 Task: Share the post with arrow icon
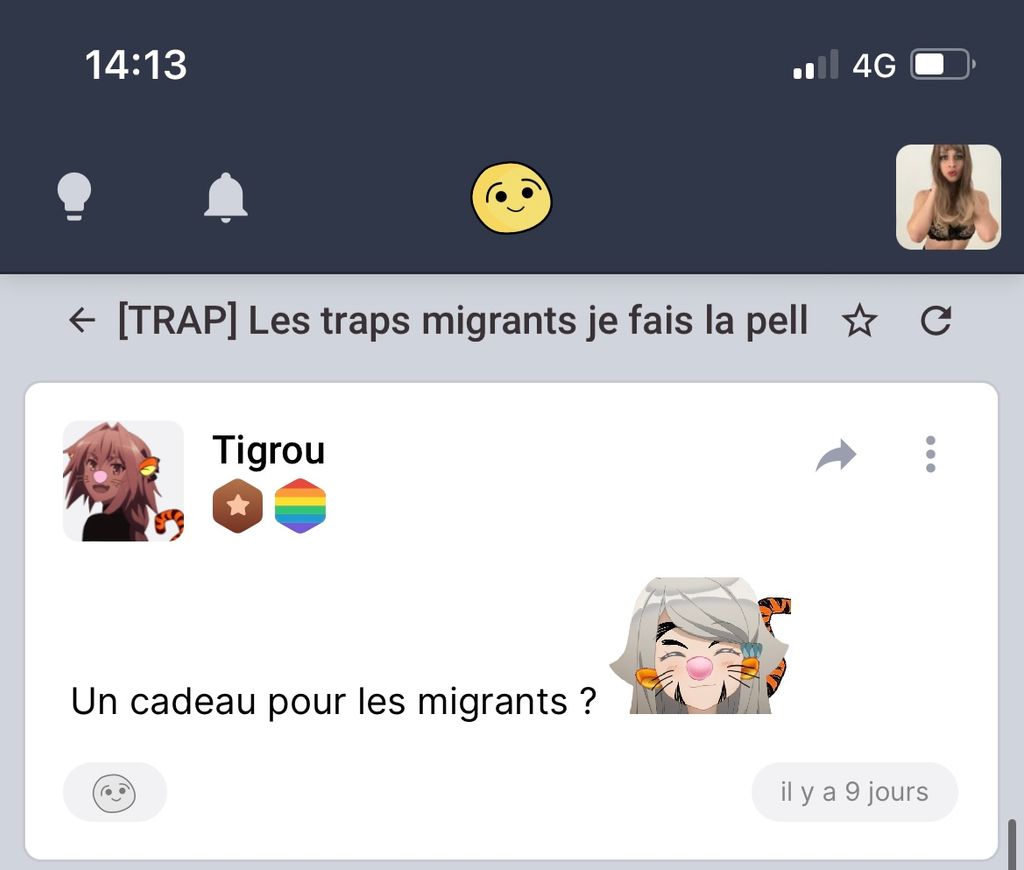pos(836,455)
